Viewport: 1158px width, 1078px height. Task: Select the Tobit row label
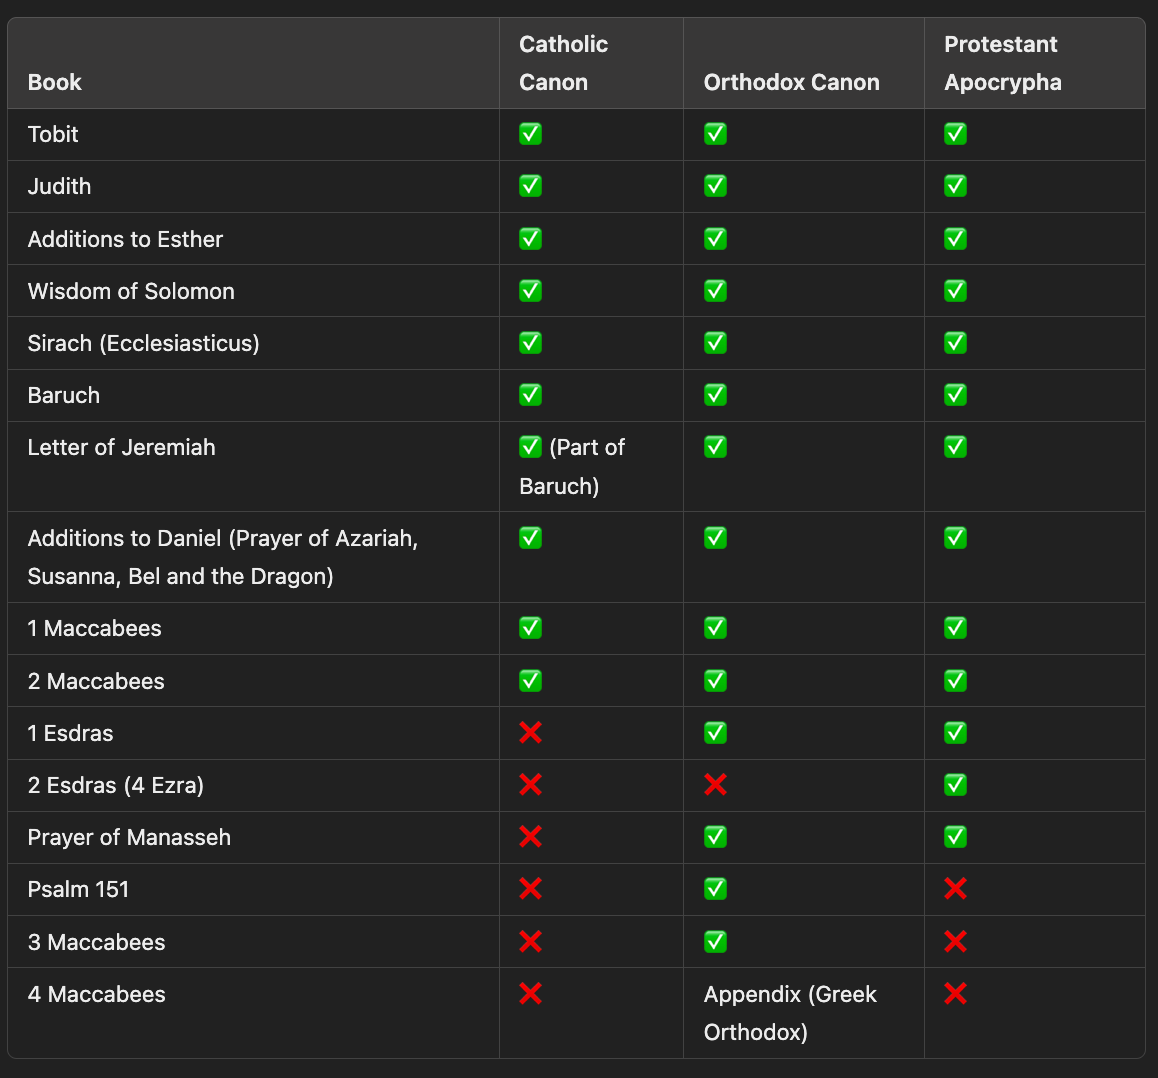53,134
